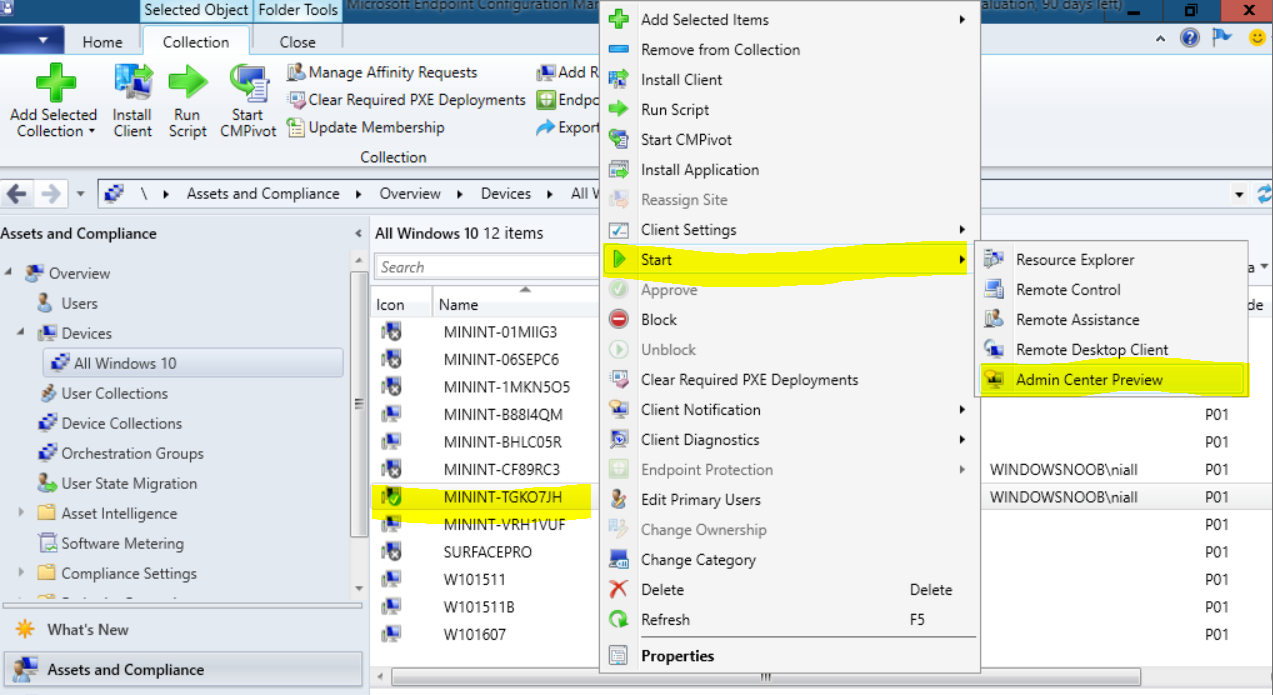Image resolution: width=1273 pixels, height=695 pixels.
Task: Collapse the ribbon with the up chevron
Action: coord(1160,39)
